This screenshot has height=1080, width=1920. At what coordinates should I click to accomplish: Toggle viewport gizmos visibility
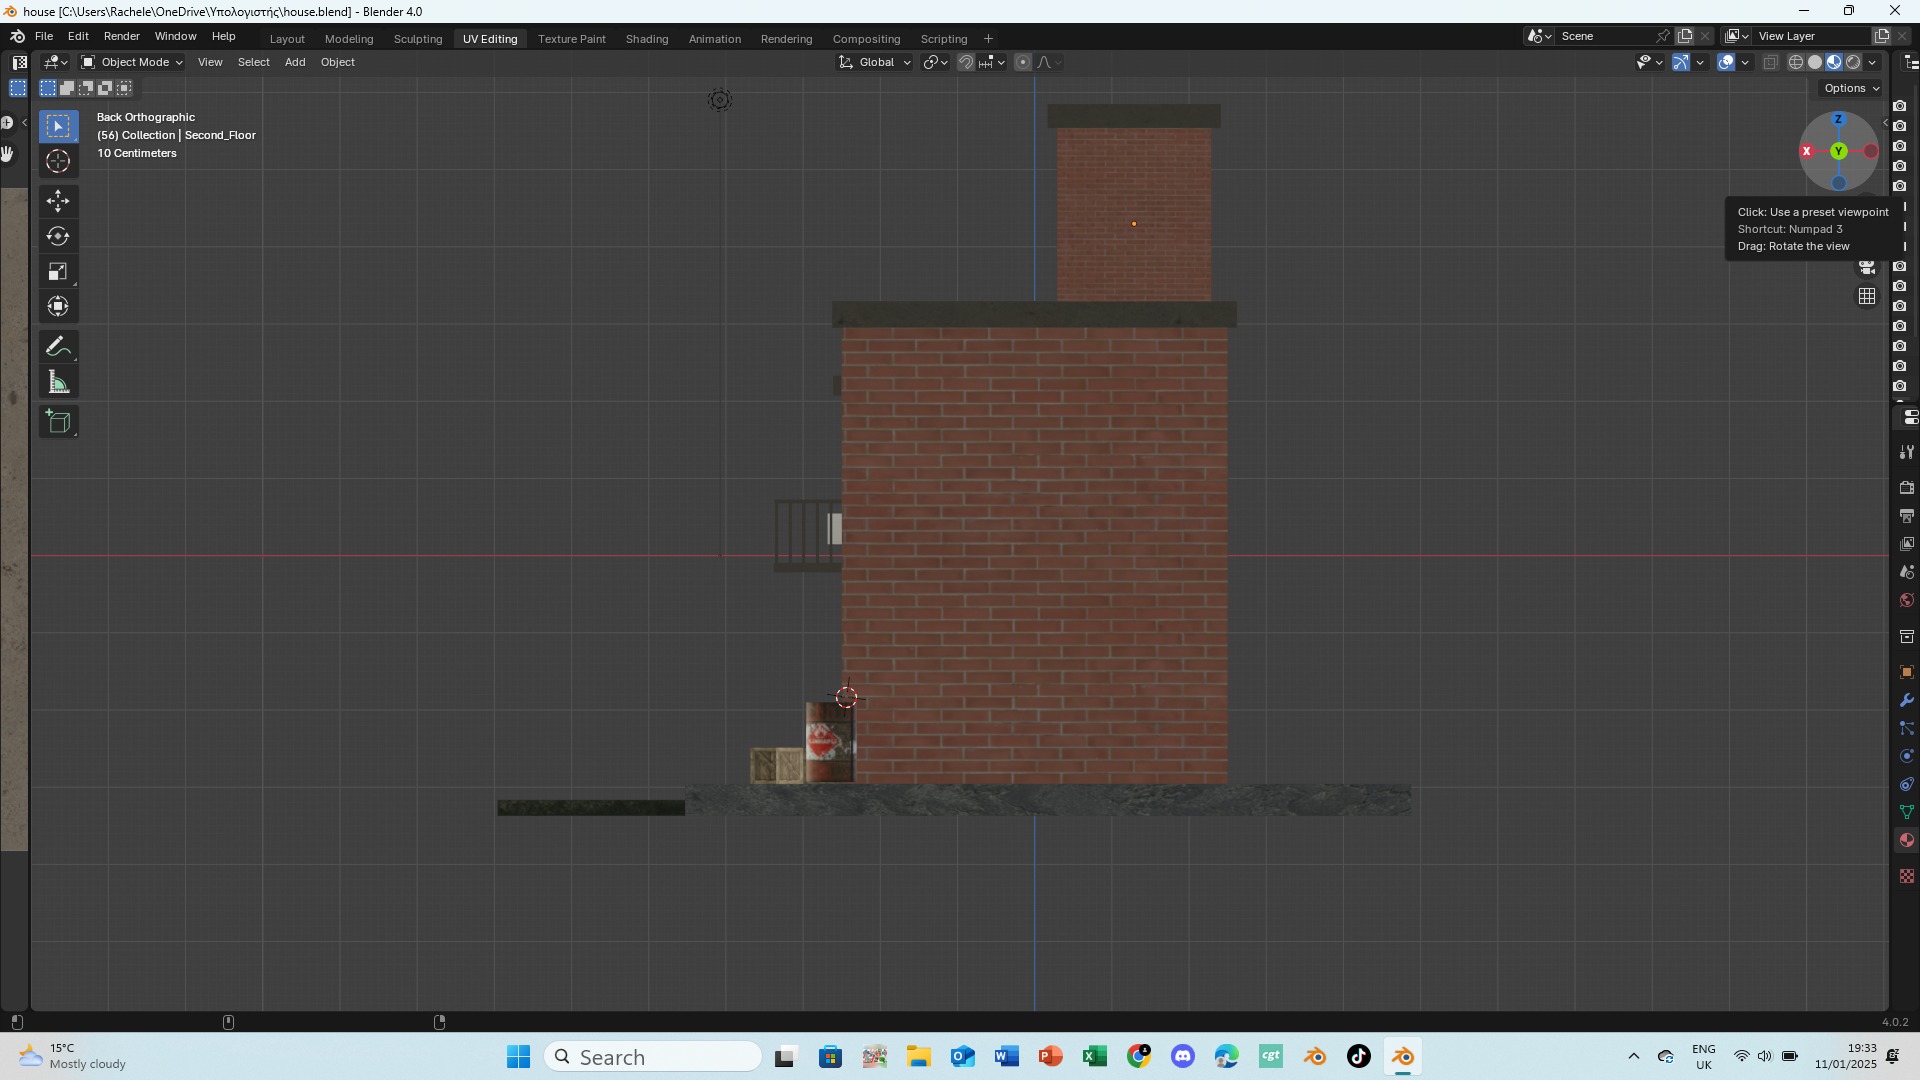[1681, 62]
